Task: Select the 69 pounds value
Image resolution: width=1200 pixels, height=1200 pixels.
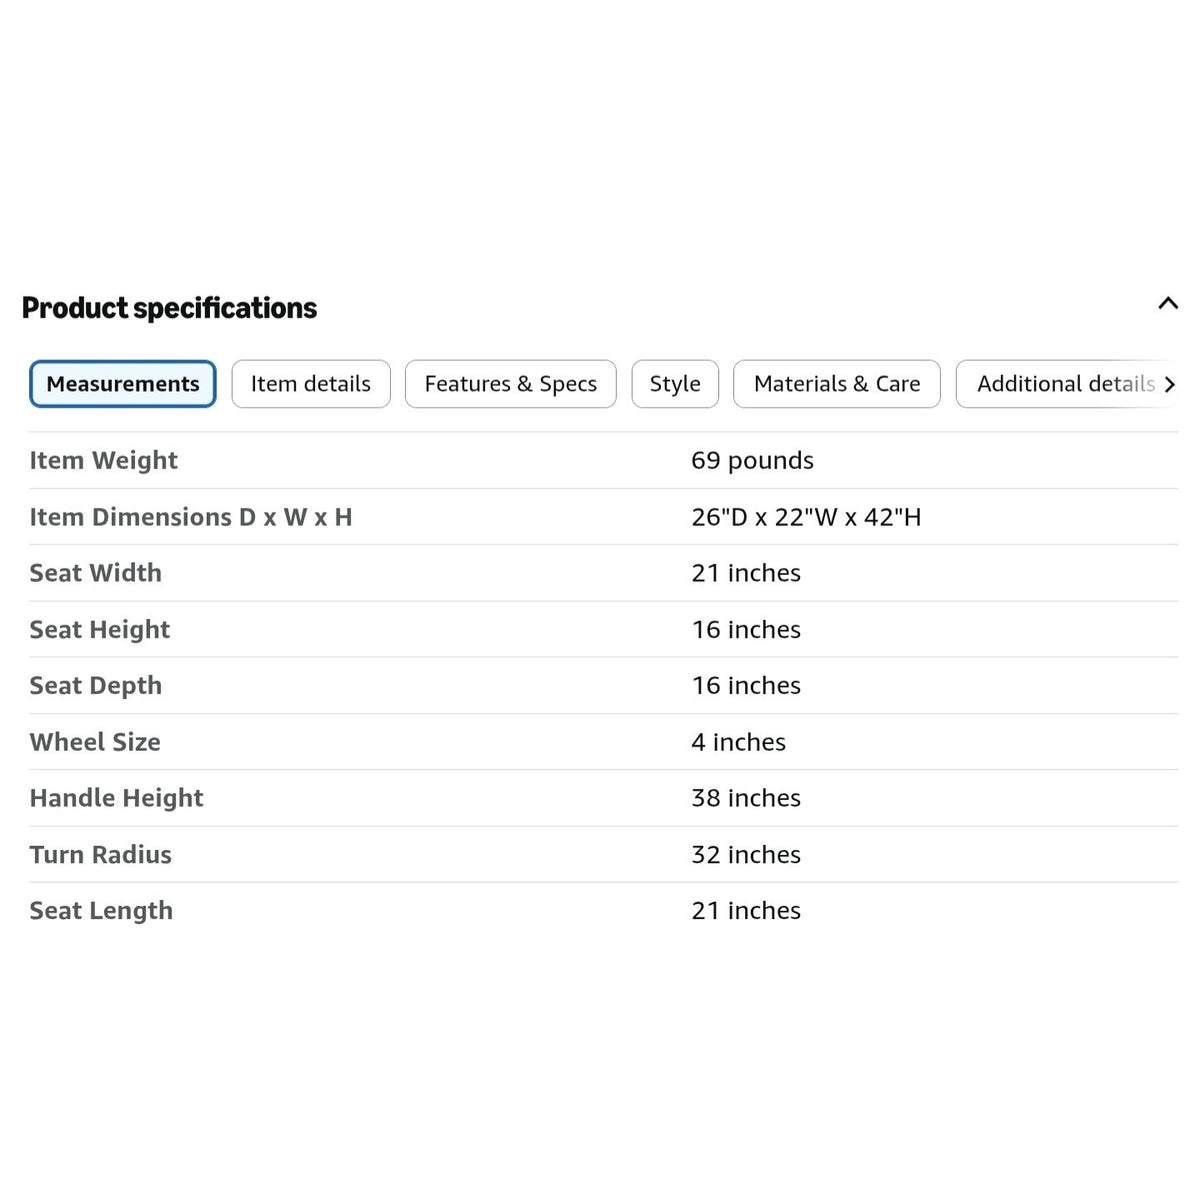Action: [x=752, y=460]
